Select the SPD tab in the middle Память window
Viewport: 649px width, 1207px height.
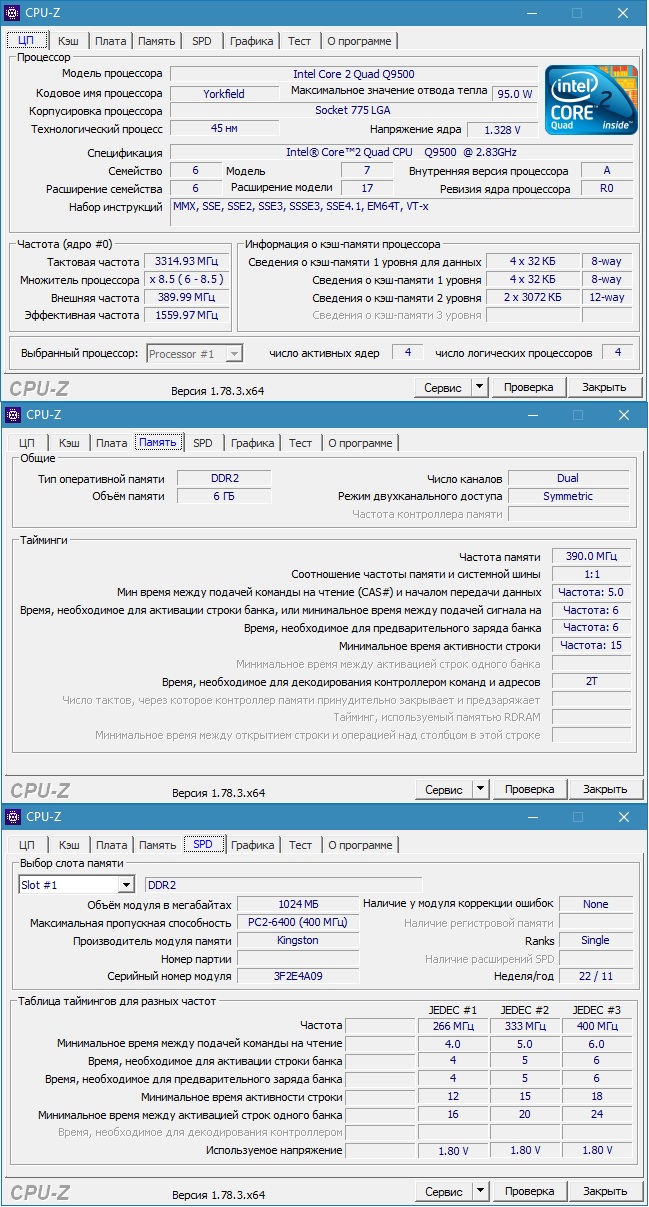[203, 443]
